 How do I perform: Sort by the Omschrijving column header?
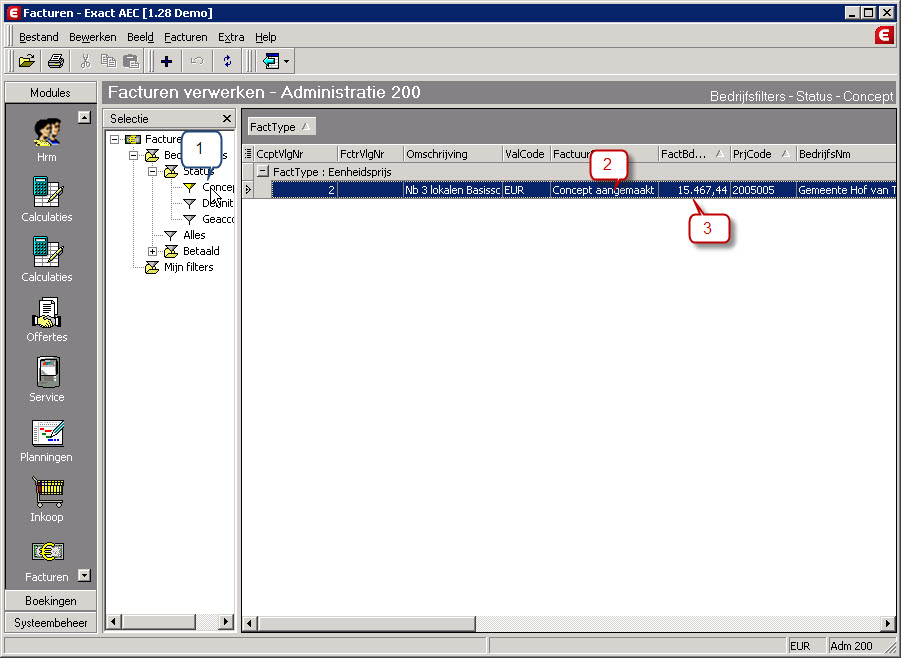coord(453,154)
